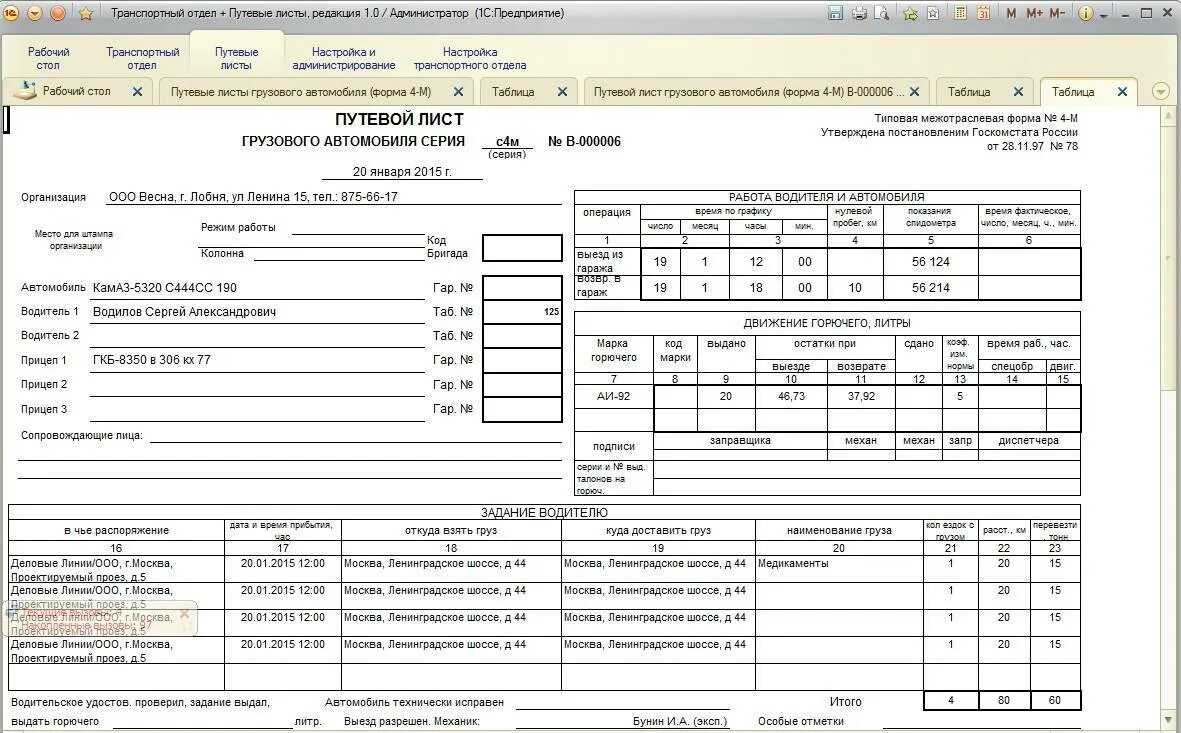Image resolution: width=1181 pixels, height=733 pixels.
Task: Open the 1C main menu icon
Action: click(11, 13)
